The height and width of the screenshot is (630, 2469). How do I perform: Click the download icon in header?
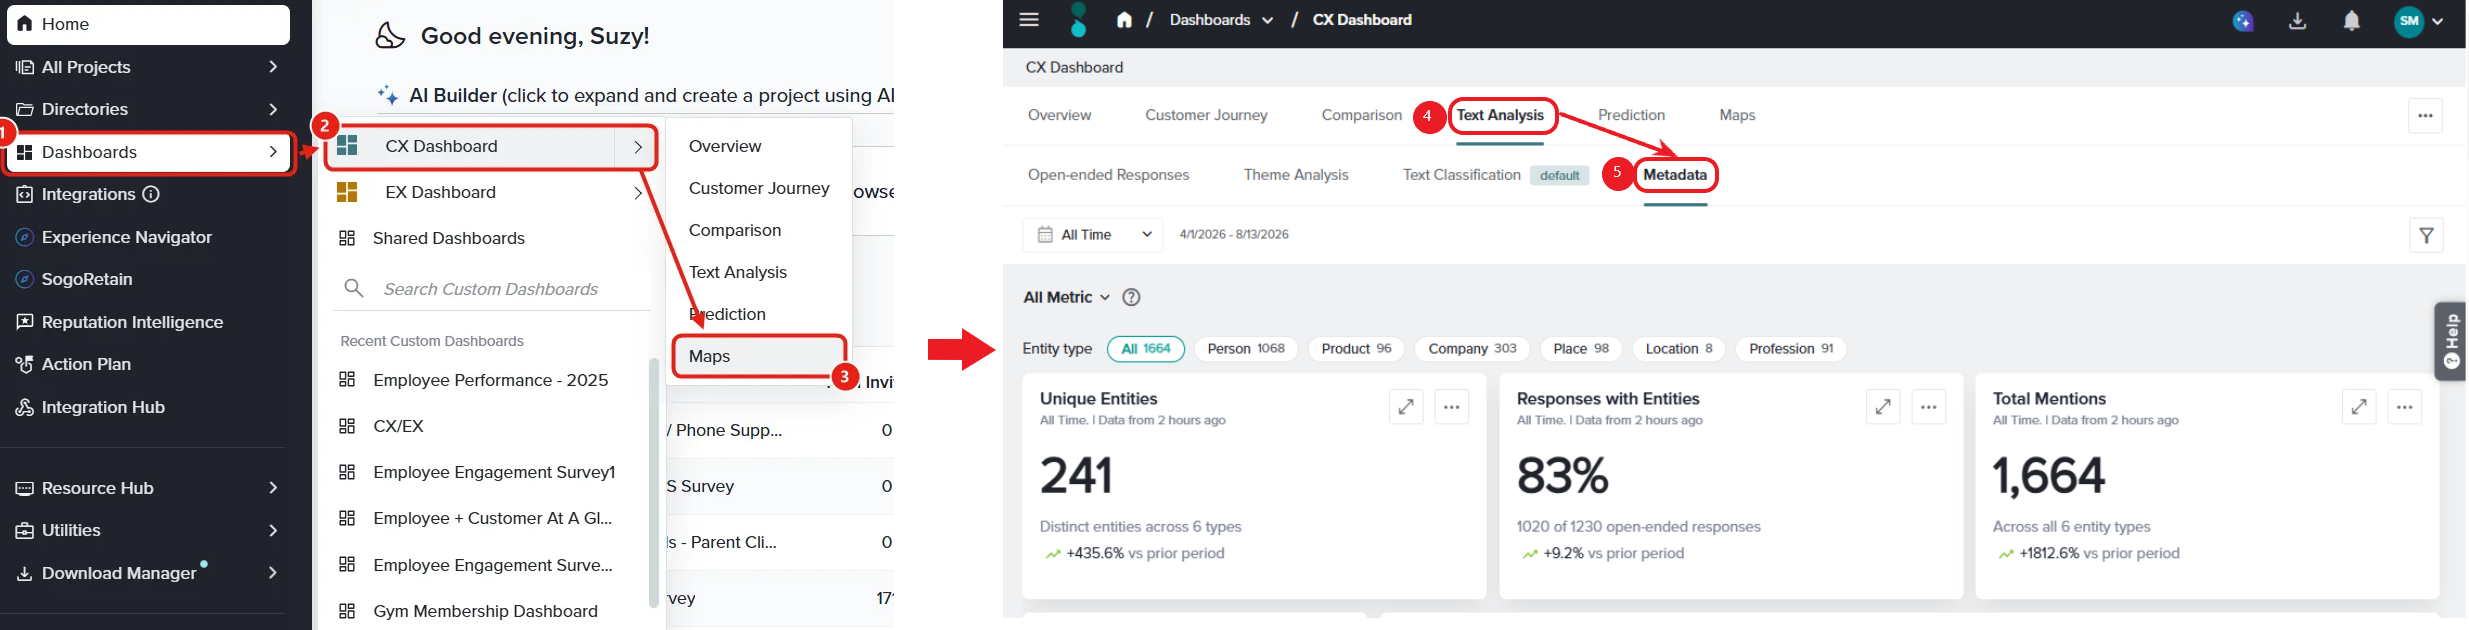pos(2298,21)
